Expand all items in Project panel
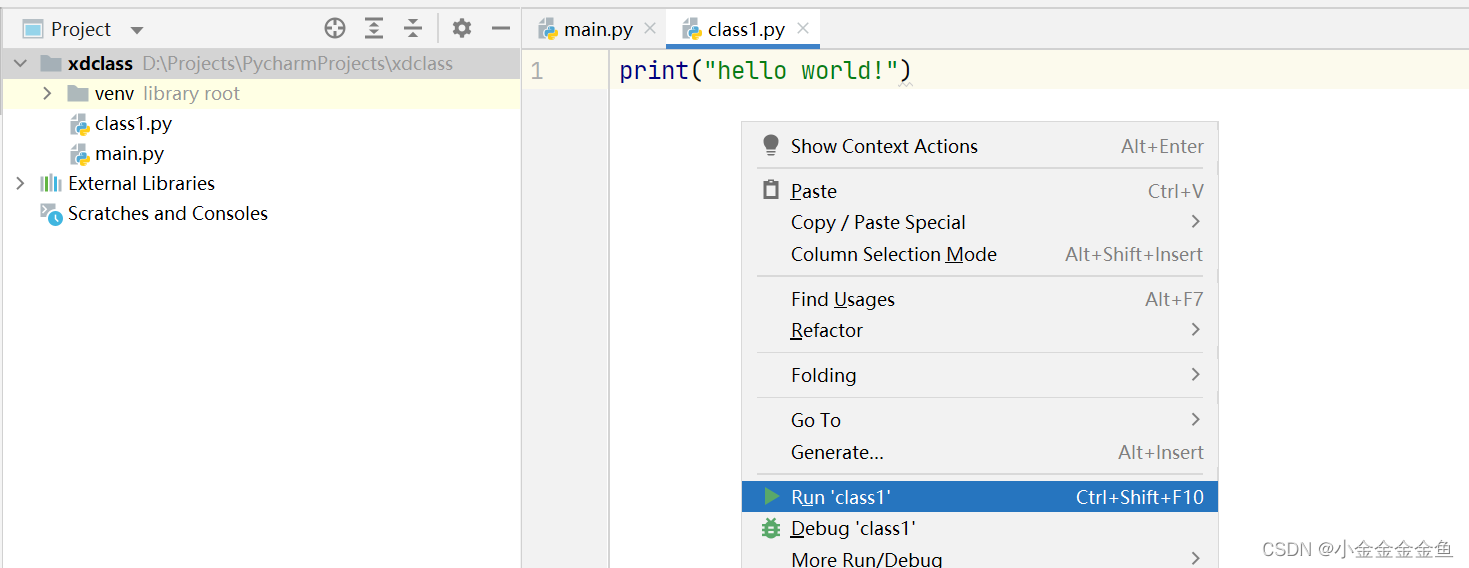 (x=374, y=29)
